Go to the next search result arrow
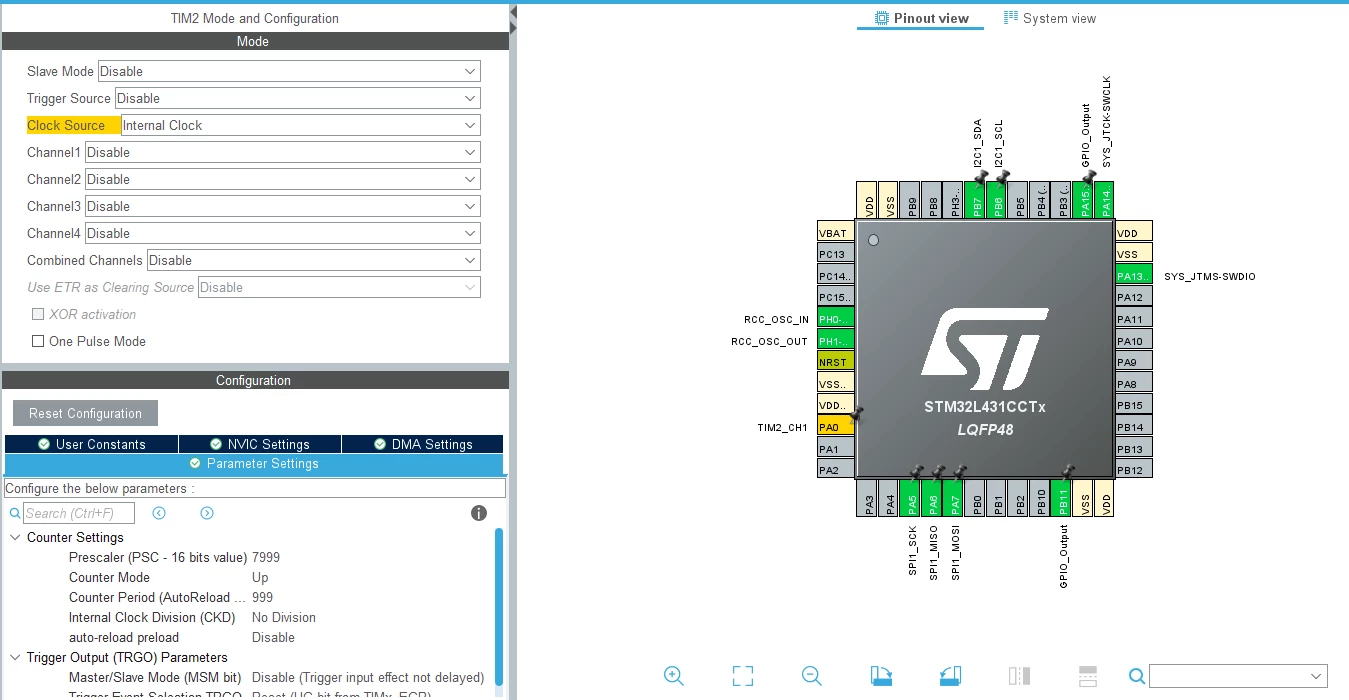The image size is (1349, 700). (x=207, y=513)
